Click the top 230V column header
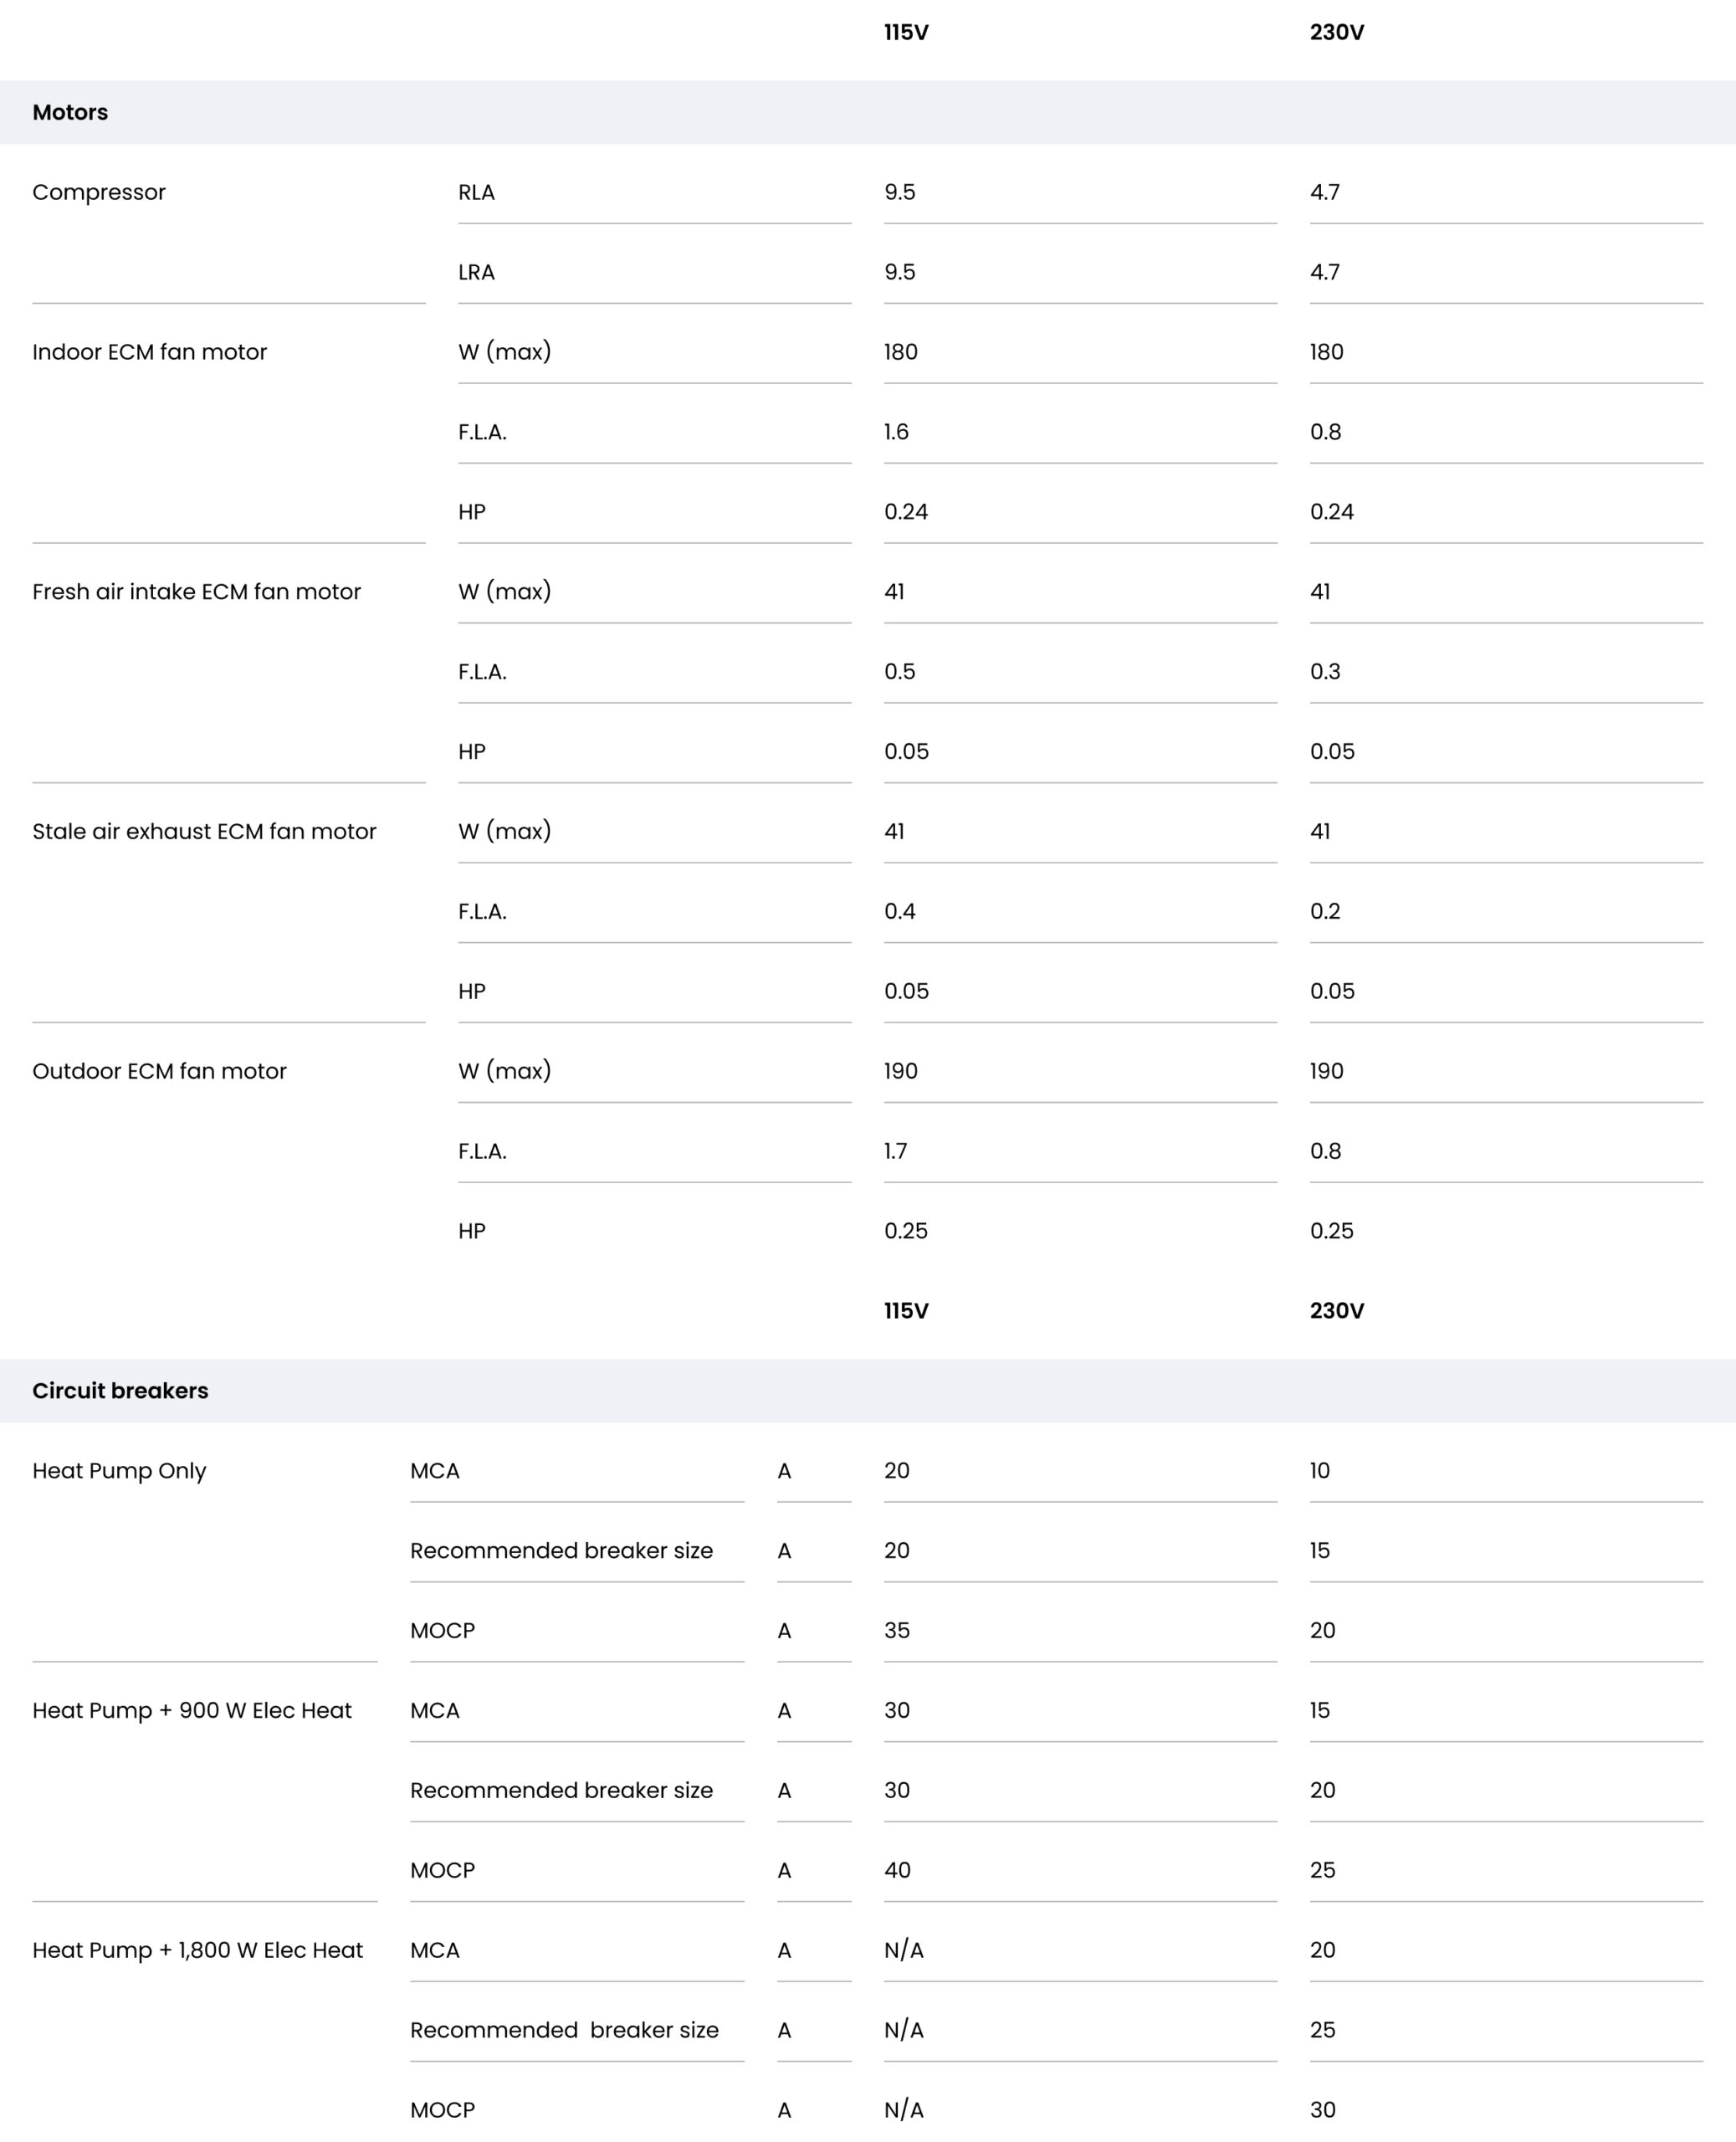The height and width of the screenshot is (2142, 1736). point(1337,32)
